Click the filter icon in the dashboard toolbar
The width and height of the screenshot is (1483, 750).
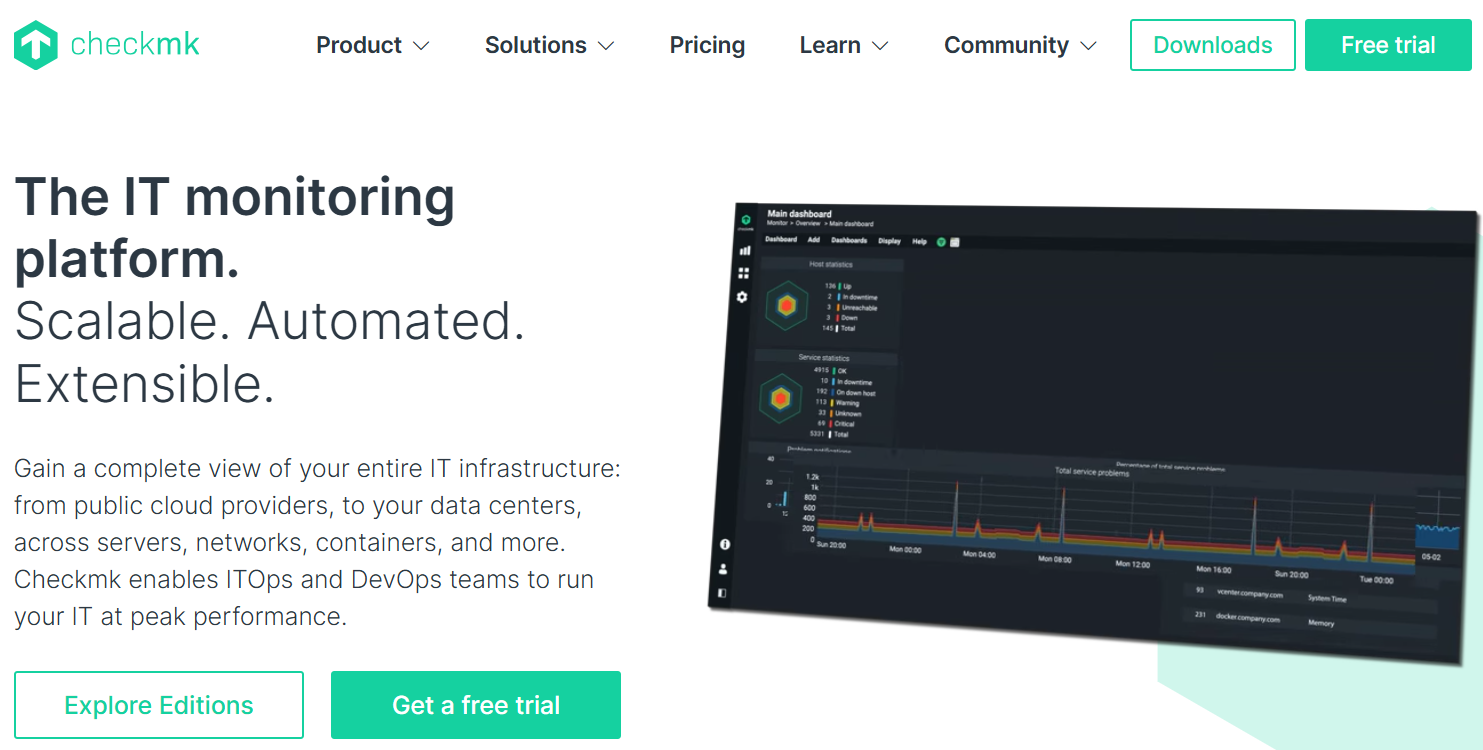[x=956, y=243]
